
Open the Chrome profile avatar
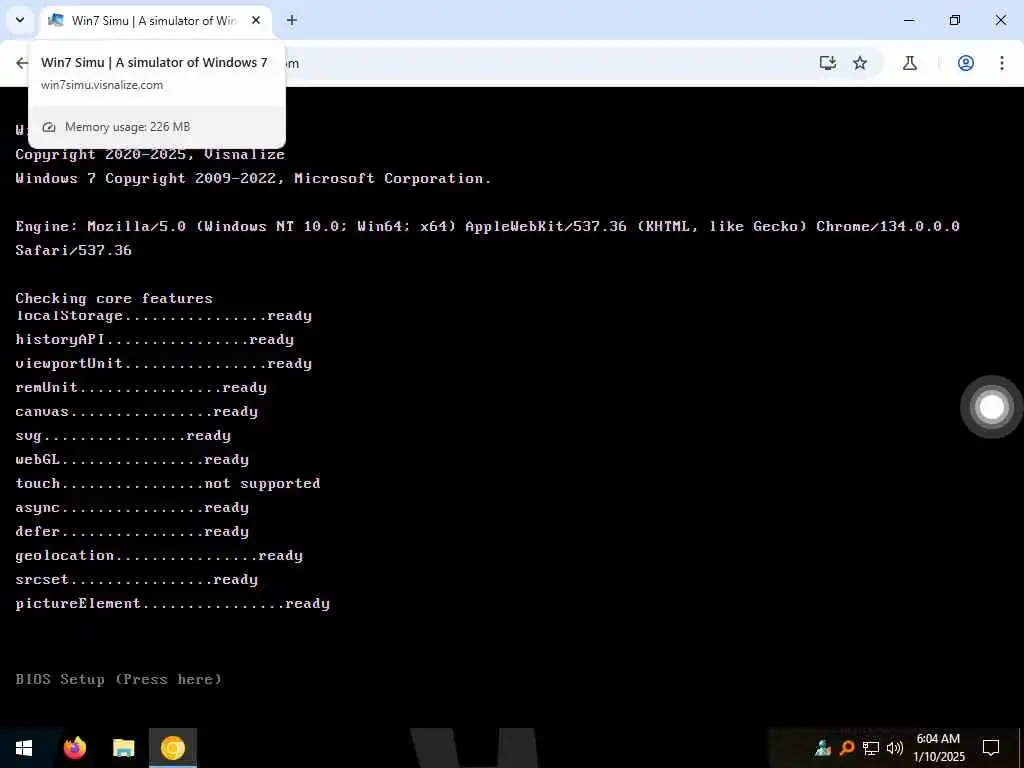point(966,63)
